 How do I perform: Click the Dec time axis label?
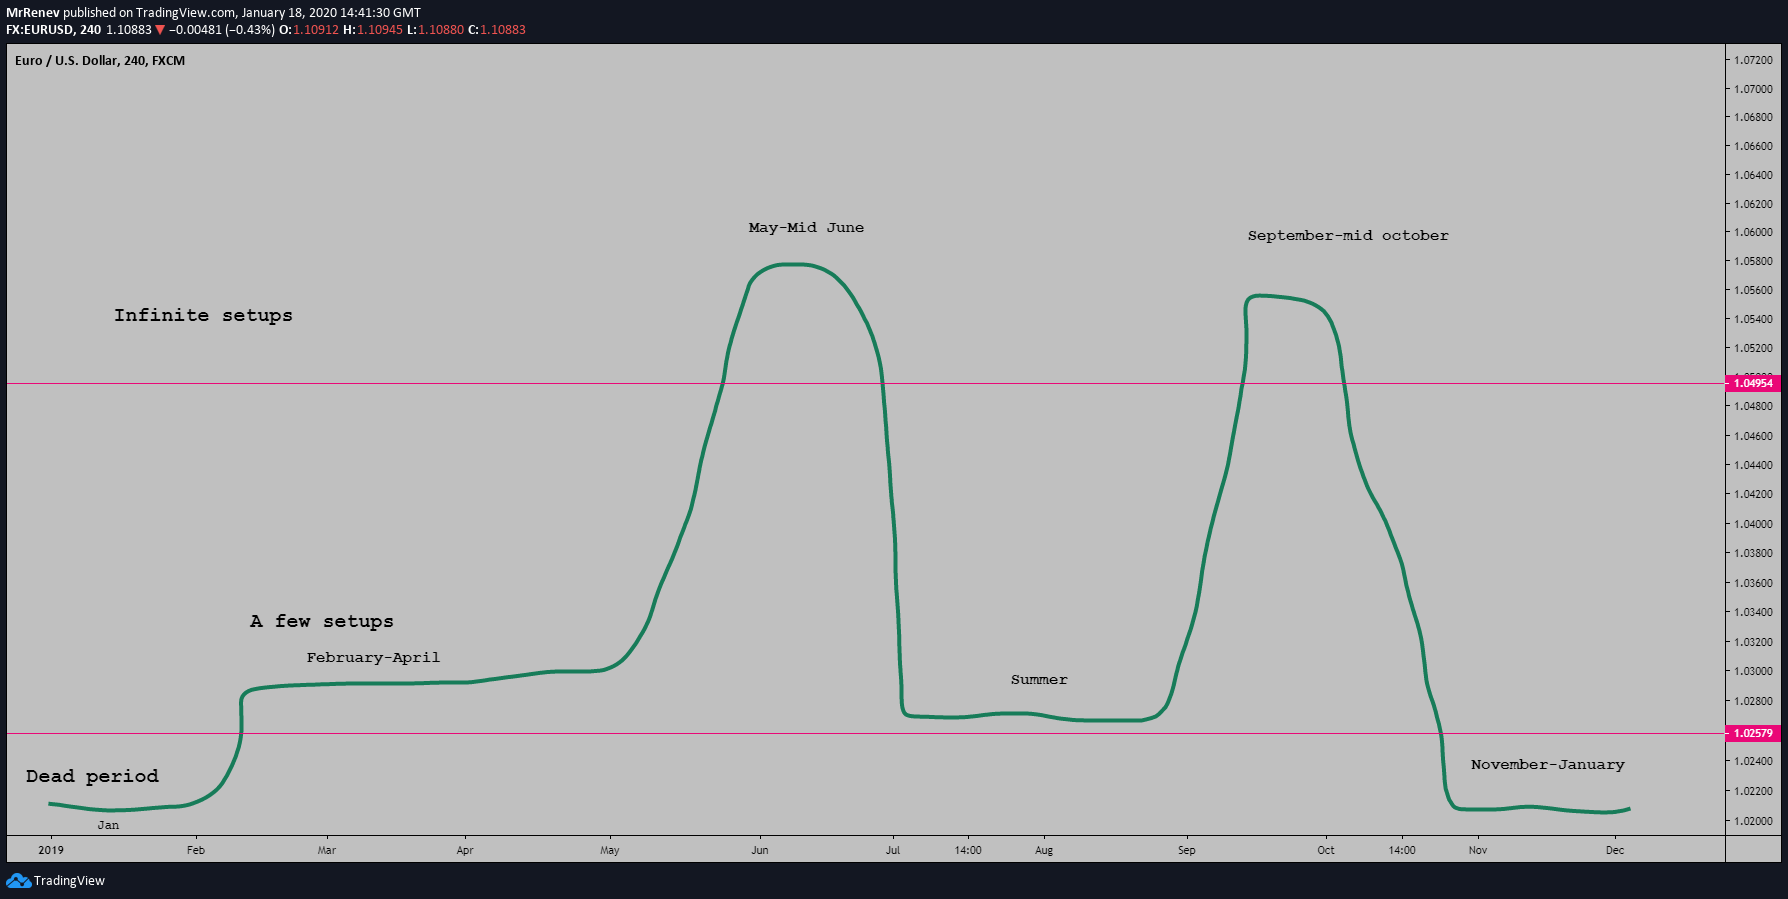pos(1615,850)
